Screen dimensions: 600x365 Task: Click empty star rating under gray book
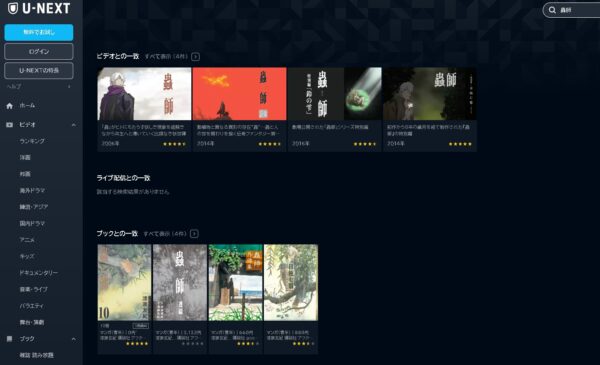pos(192,344)
